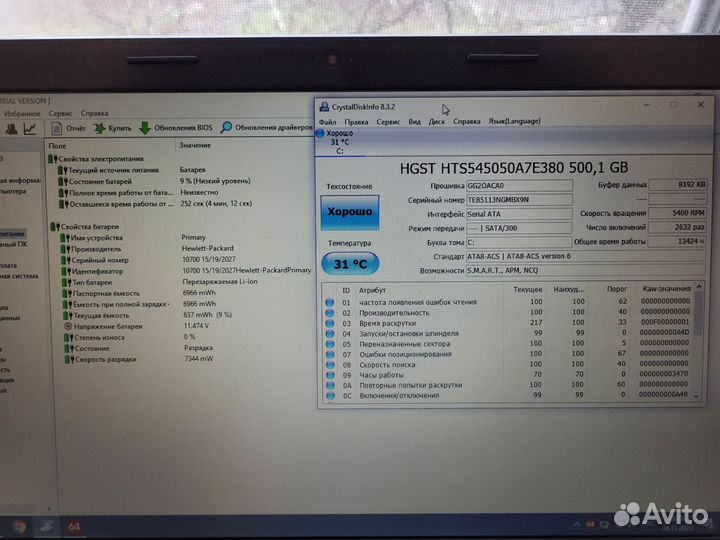Click Обновления BIOS toolbar button
The image size is (720, 540).
[176, 128]
